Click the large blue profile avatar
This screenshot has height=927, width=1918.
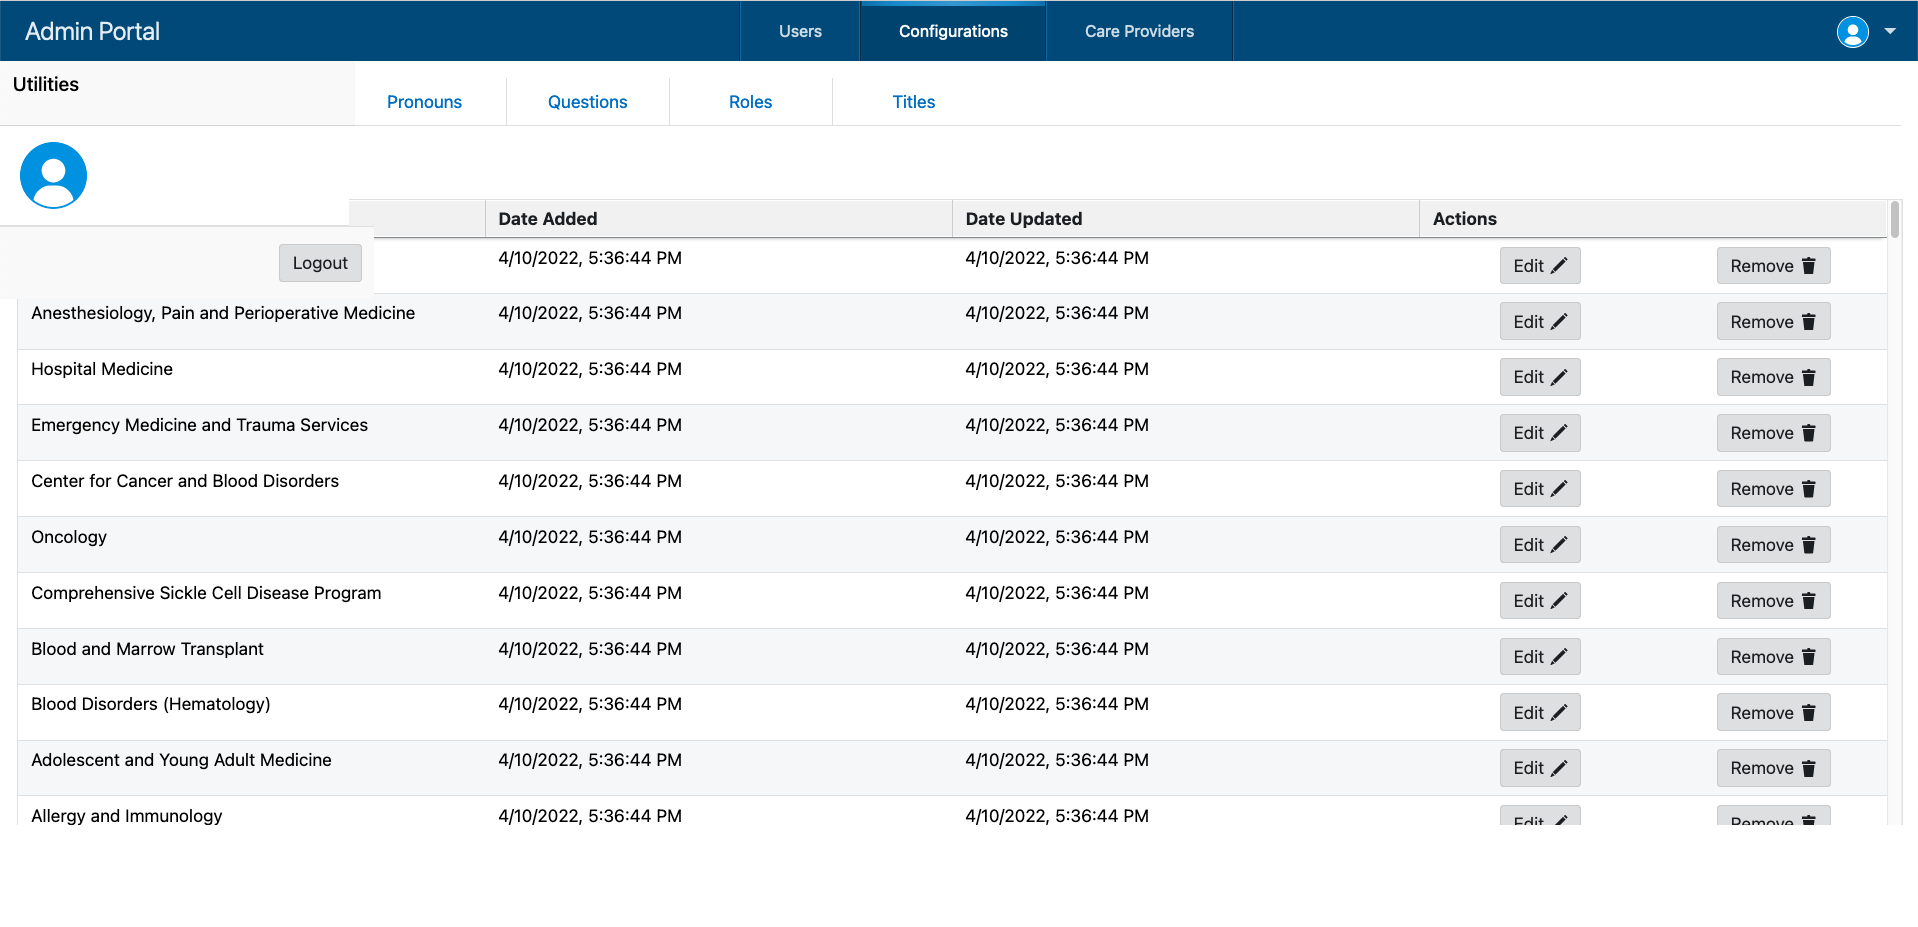click(53, 174)
